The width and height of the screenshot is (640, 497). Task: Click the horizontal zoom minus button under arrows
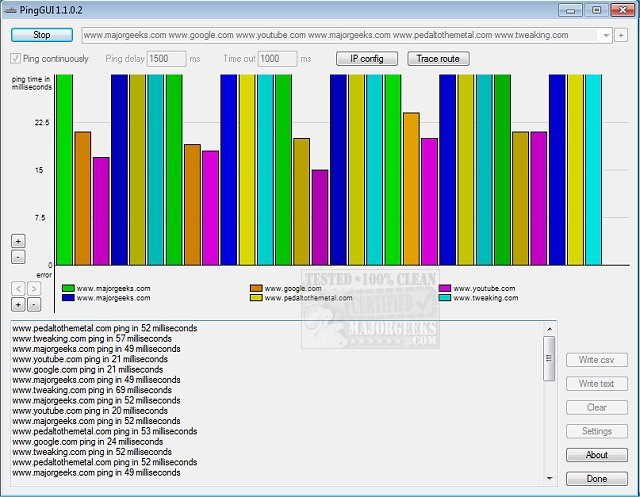point(34,304)
